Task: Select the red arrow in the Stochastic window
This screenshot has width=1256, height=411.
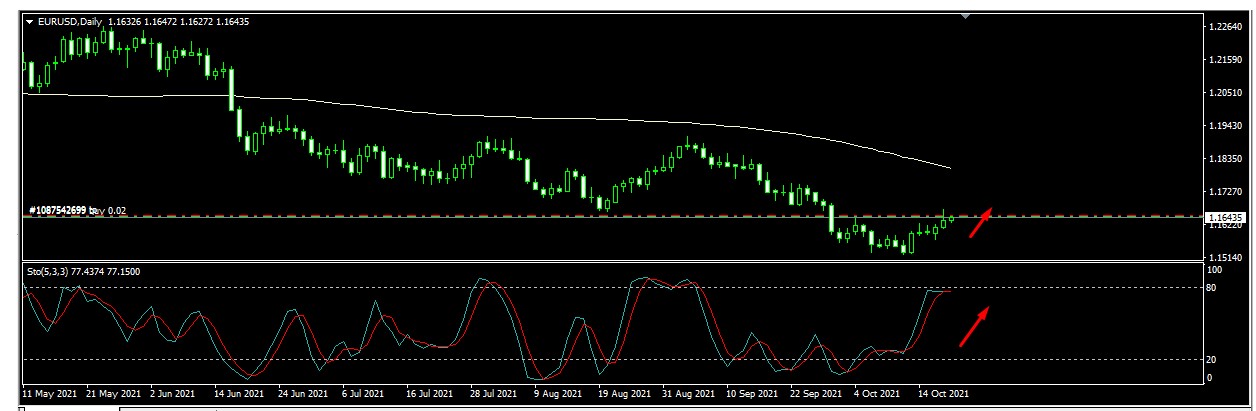Action: coord(975,326)
